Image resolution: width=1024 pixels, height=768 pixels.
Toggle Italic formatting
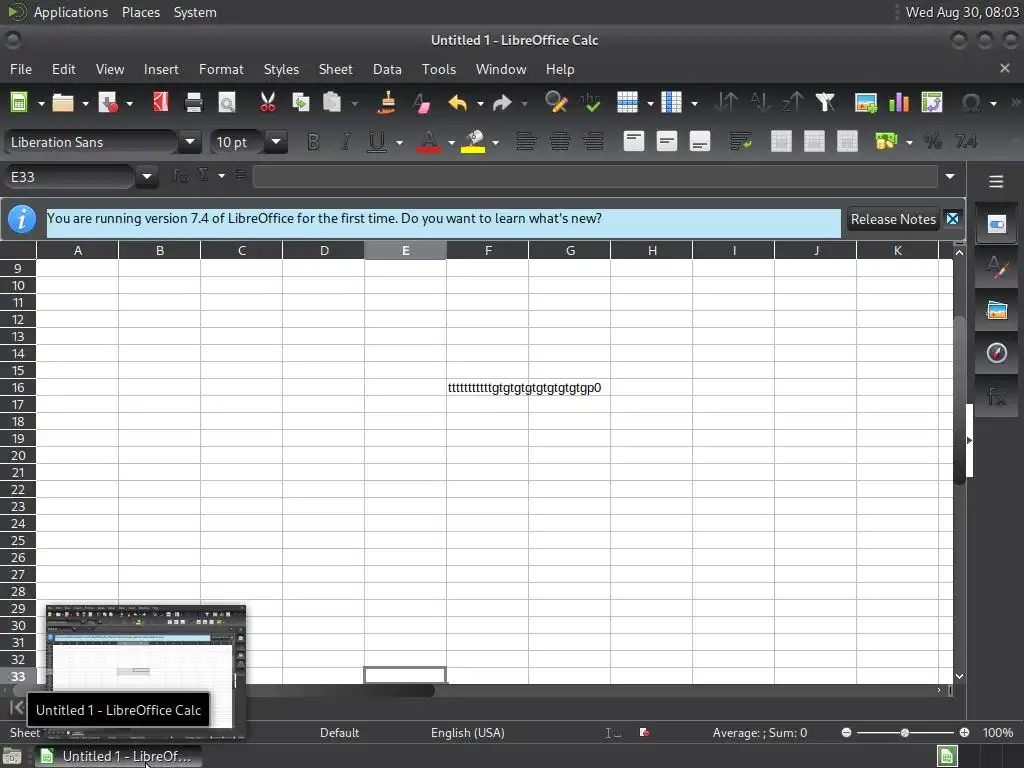(x=345, y=142)
